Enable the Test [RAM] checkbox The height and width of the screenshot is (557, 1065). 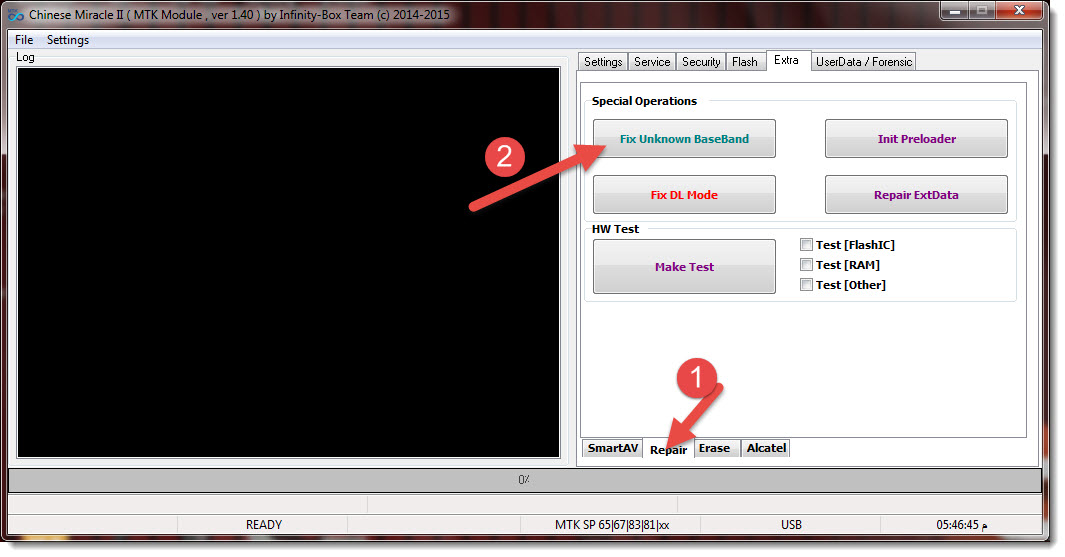click(806, 265)
